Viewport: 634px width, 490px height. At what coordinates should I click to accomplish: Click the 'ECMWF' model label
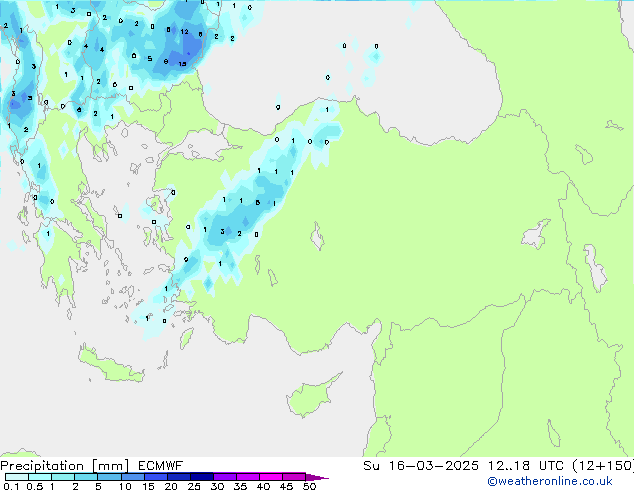click(160, 466)
